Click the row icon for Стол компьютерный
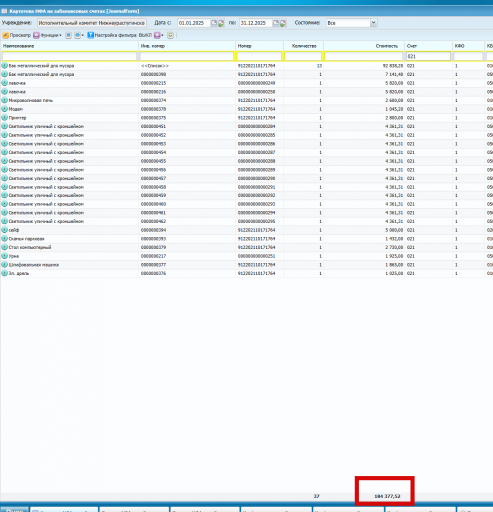Image resolution: width=493 pixels, height=512 pixels. pyautogui.click(x=5, y=247)
